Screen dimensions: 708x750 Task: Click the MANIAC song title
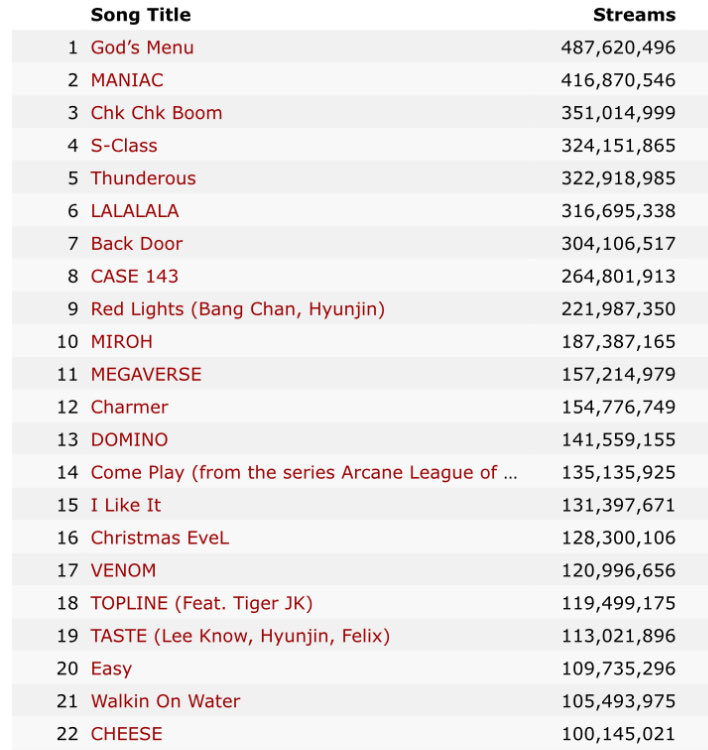[127, 80]
